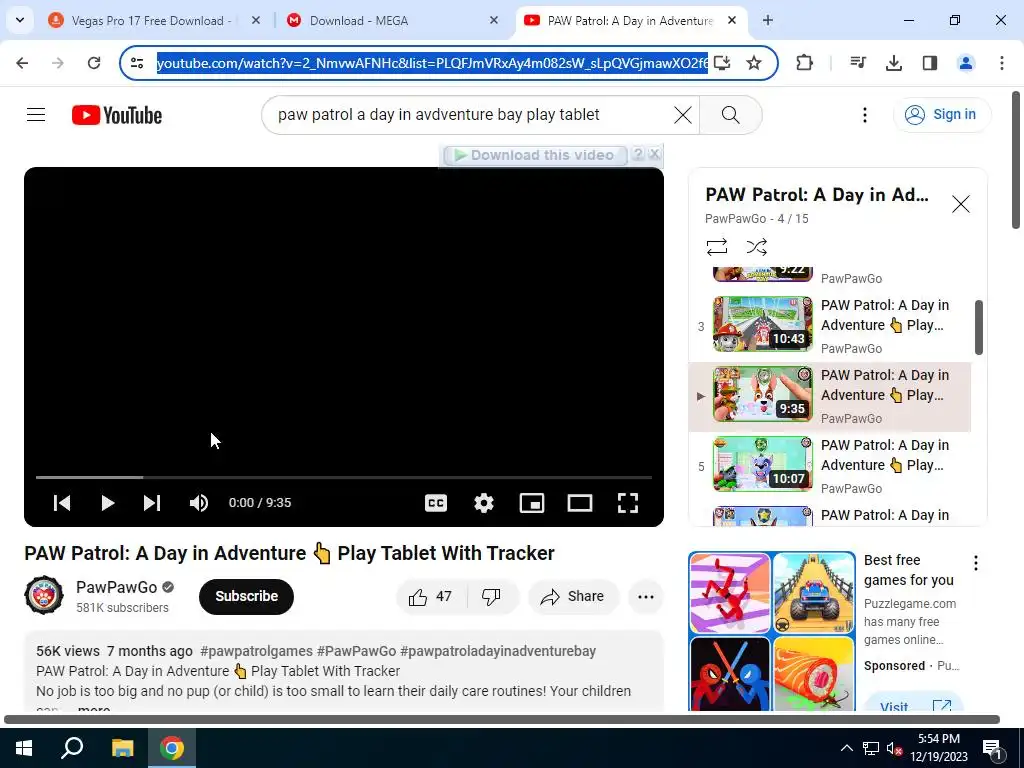The width and height of the screenshot is (1024, 768).
Task: Open File Explorer from taskbar
Action: [122, 748]
